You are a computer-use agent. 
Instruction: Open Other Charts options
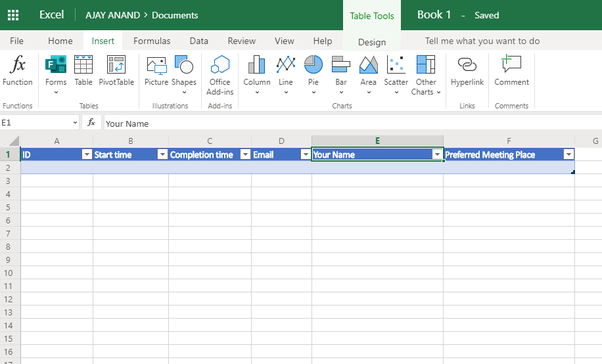[426, 75]
